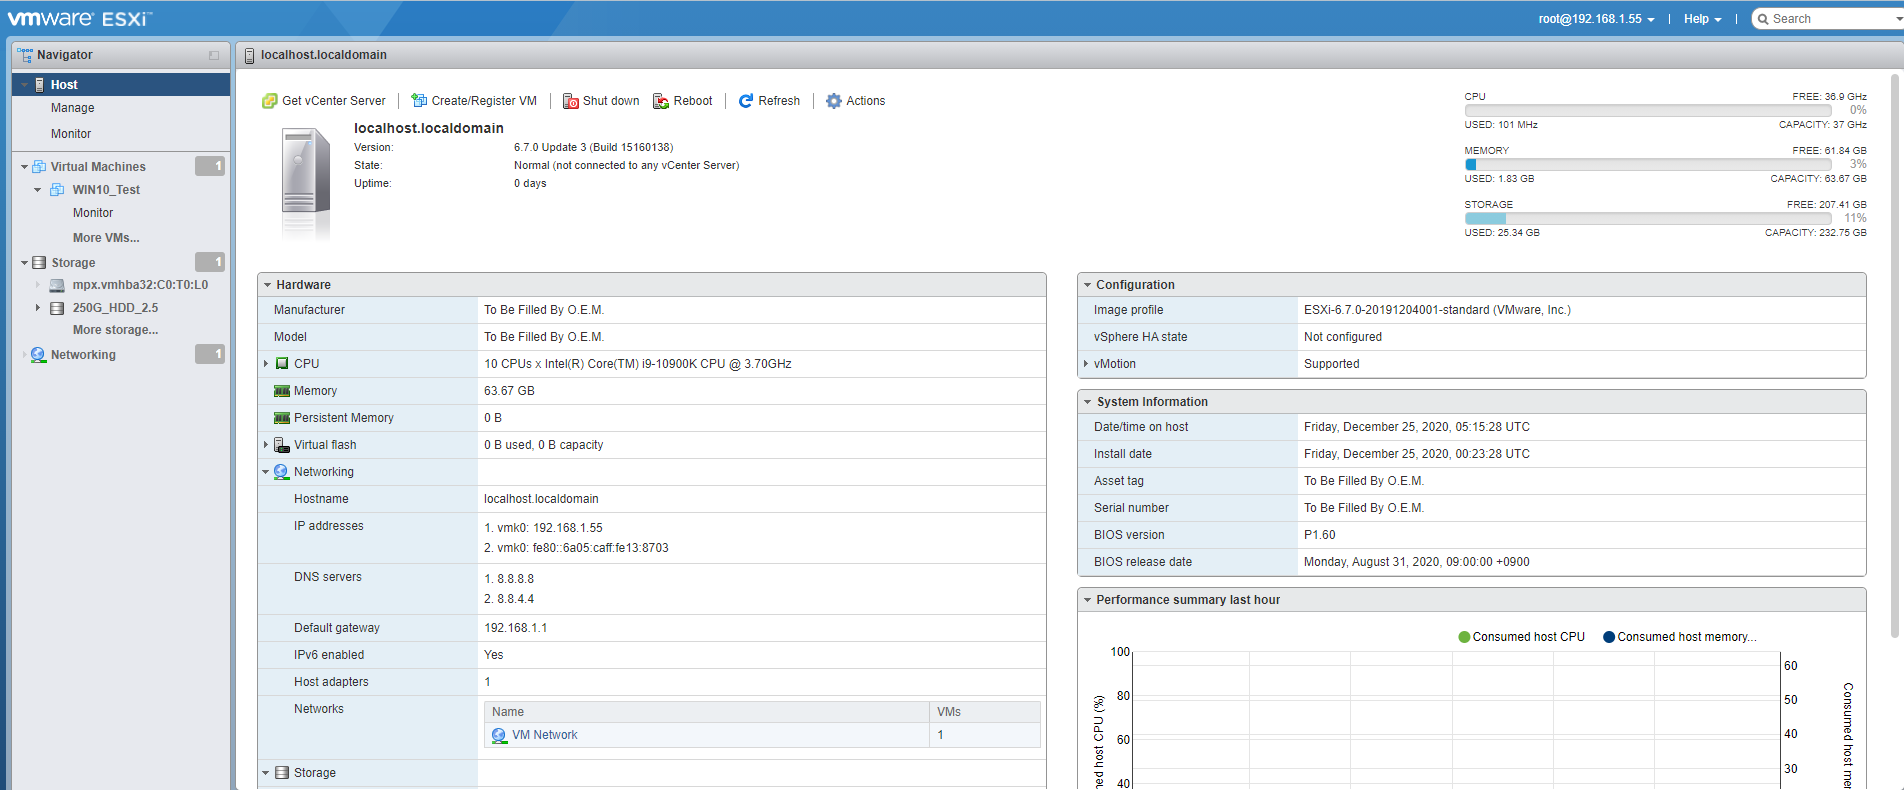Screen dimensions: 1904x790
Task: Sort the networks table by VMs header
Action: click(x=985, y=712)
